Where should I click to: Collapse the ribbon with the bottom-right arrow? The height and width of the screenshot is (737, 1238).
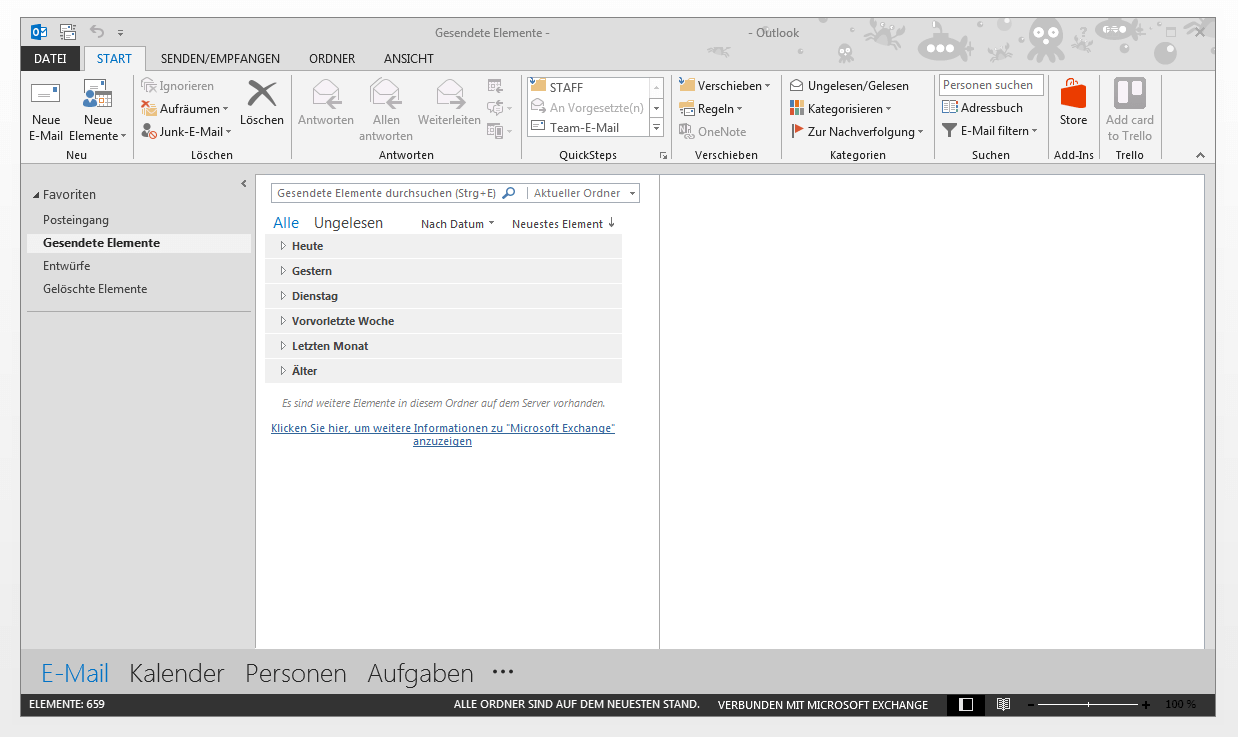point(1200,155)
